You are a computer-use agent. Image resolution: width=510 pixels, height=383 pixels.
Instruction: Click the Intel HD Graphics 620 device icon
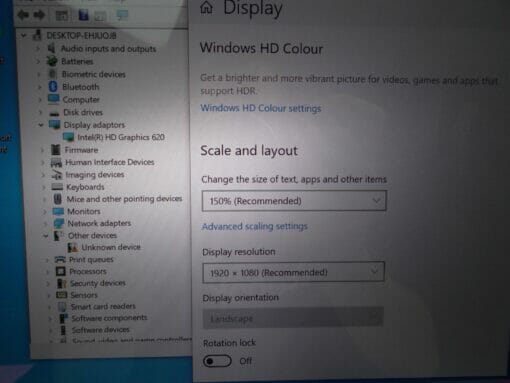coord(68,137)
